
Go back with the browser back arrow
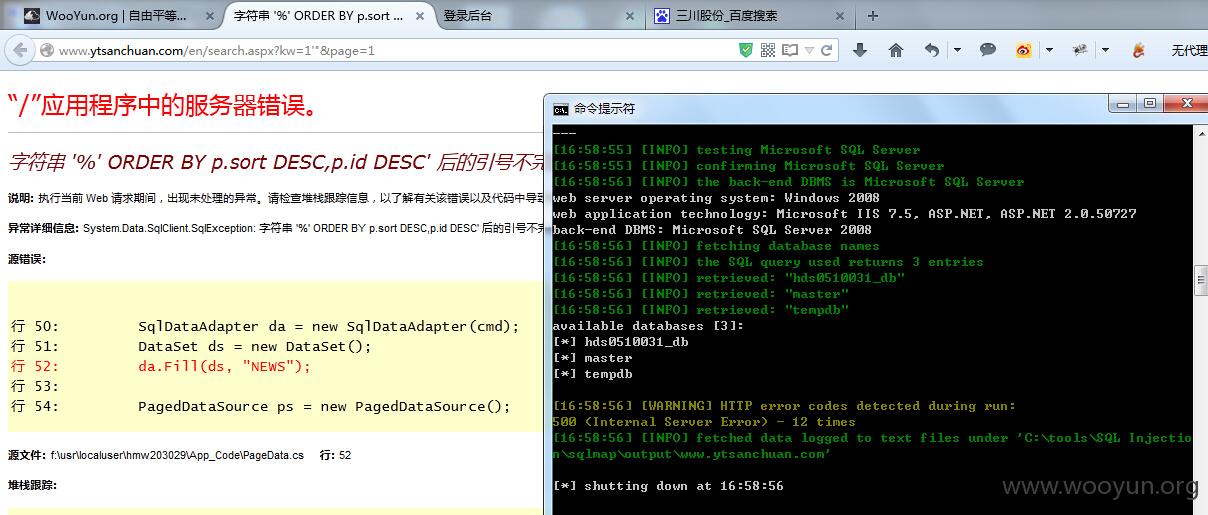tap(20, 50)
